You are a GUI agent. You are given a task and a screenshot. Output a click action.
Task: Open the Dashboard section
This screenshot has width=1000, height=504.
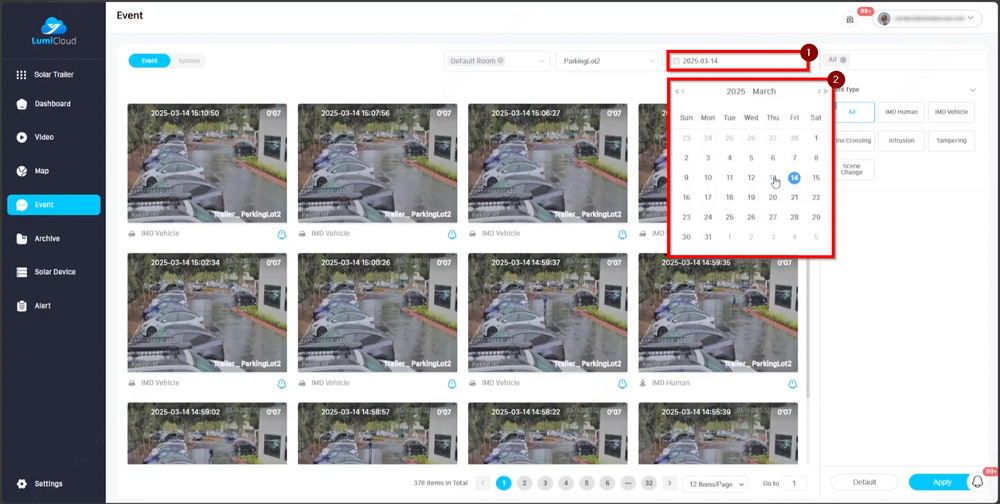coord(52,104)
